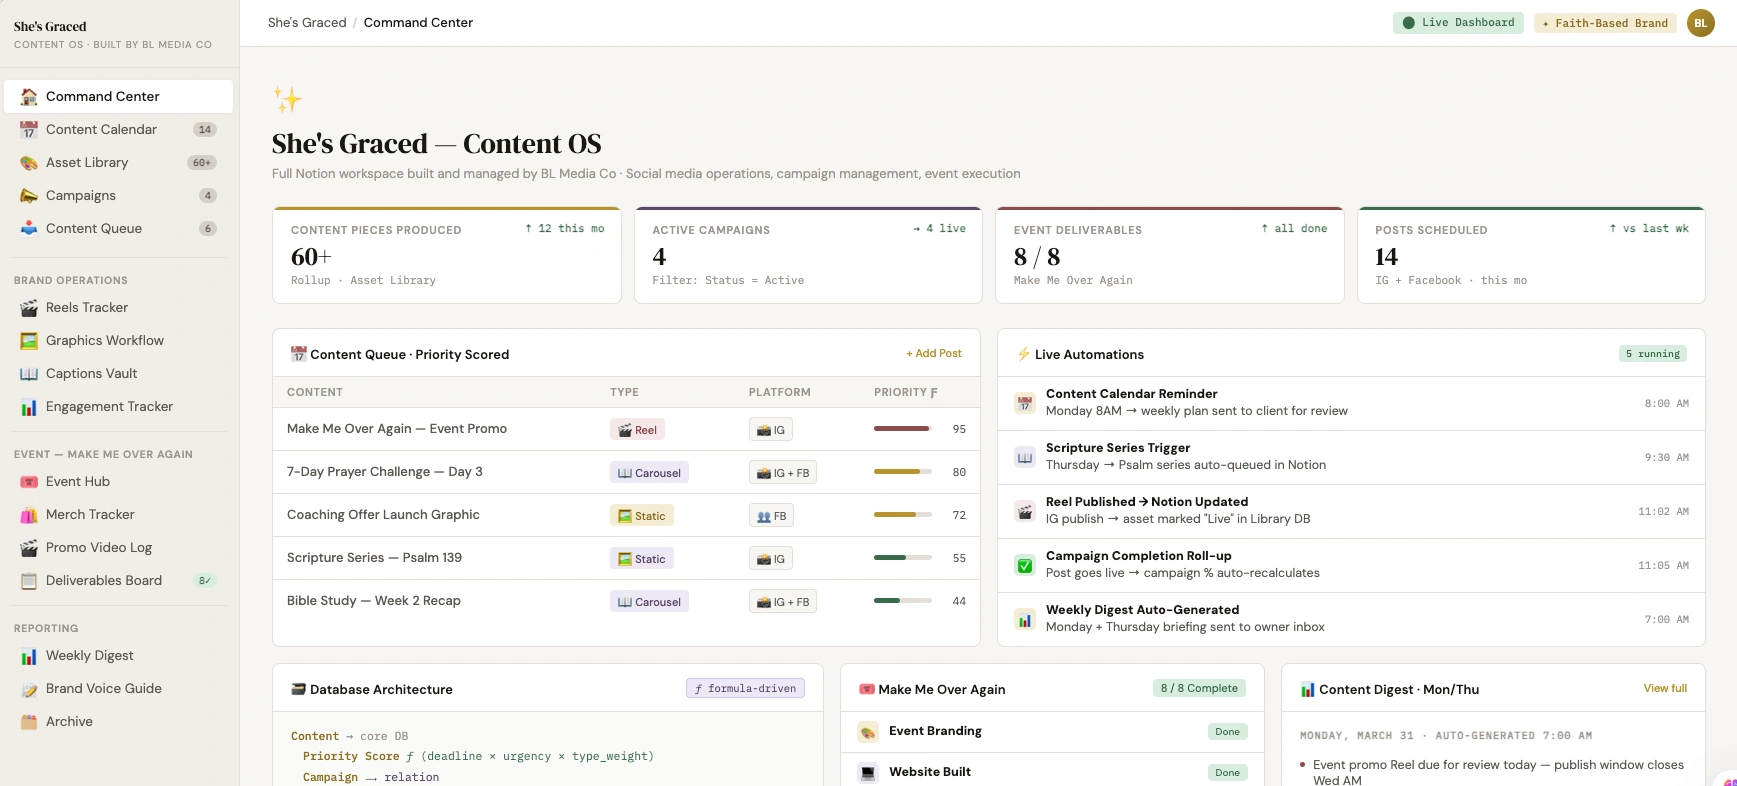Click the priority bar for Event Promo
Image resolution: width=1737 pixels, height=786 pixels.
pyautogui.click(x=902, y=429)
